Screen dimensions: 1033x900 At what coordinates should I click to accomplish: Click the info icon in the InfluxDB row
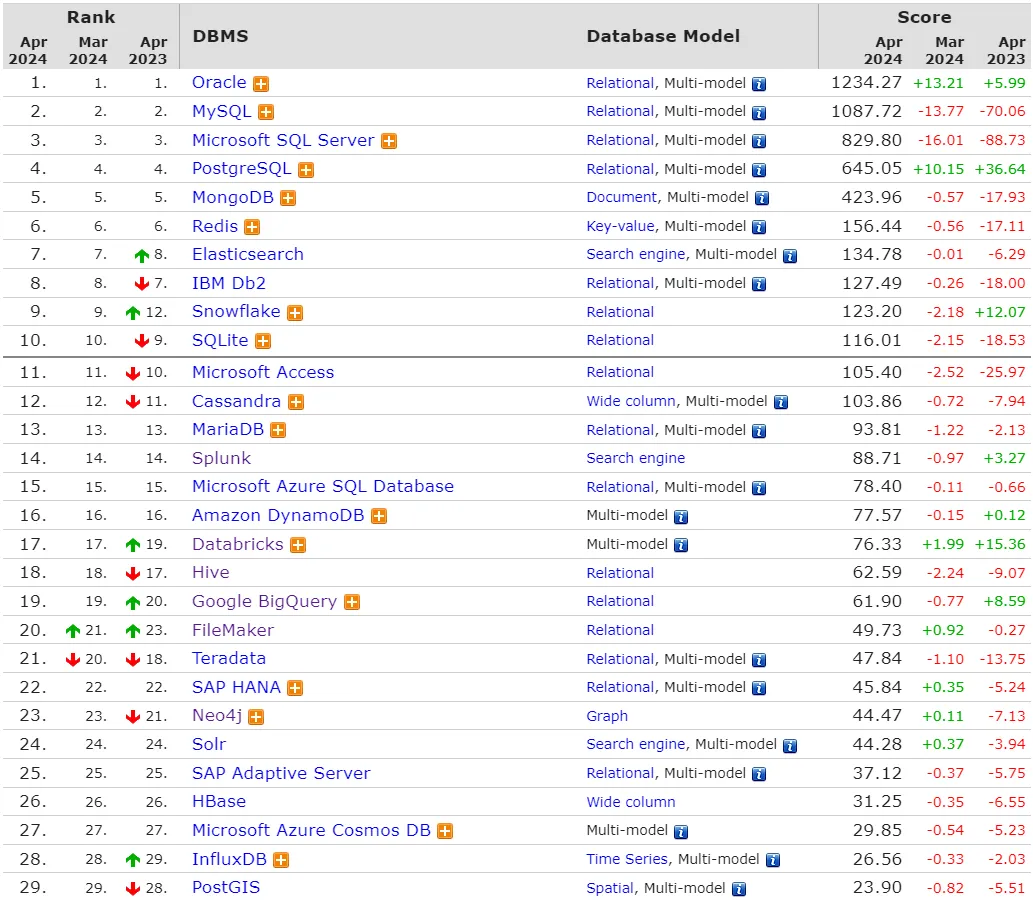(773, 860)
